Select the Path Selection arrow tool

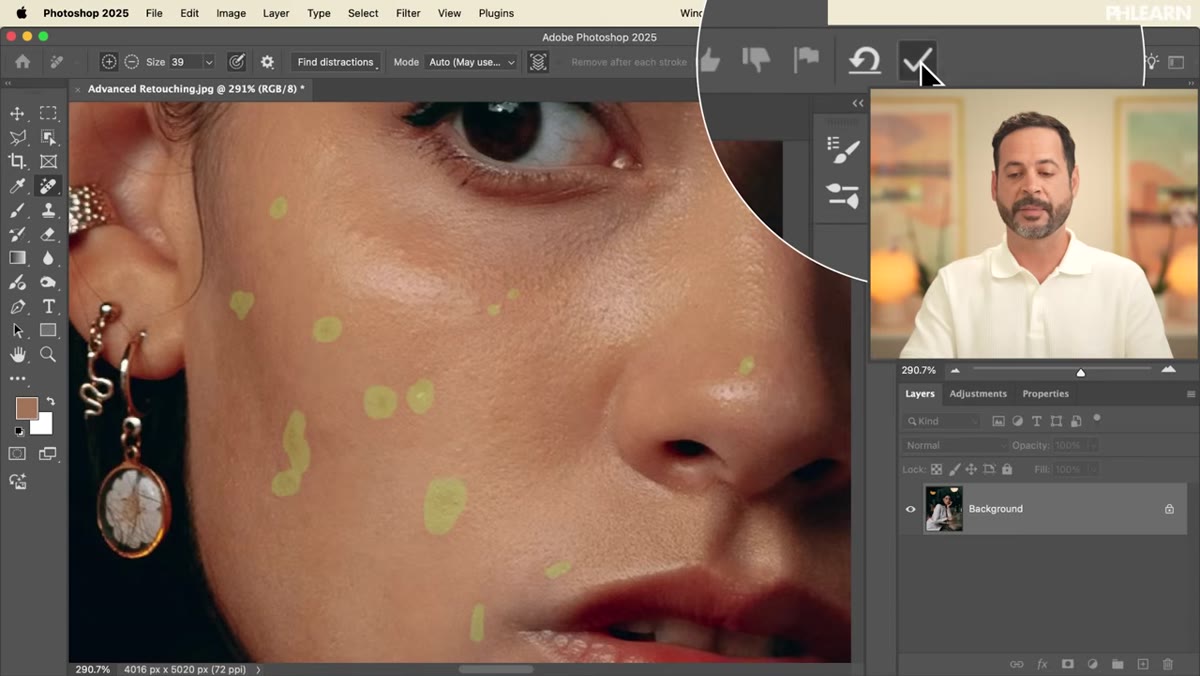[17, 331]
